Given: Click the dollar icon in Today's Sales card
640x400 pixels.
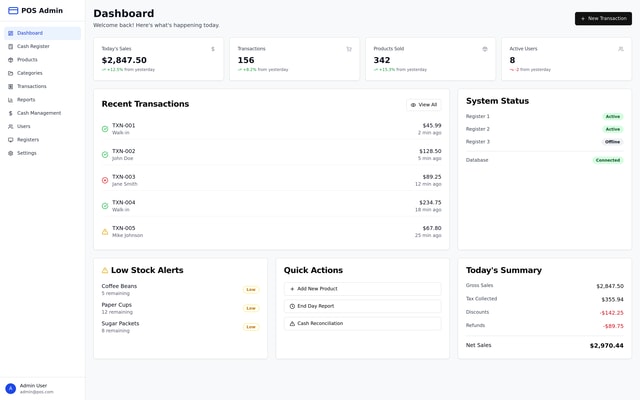Looking at the screenshot, I should point(213,48).
